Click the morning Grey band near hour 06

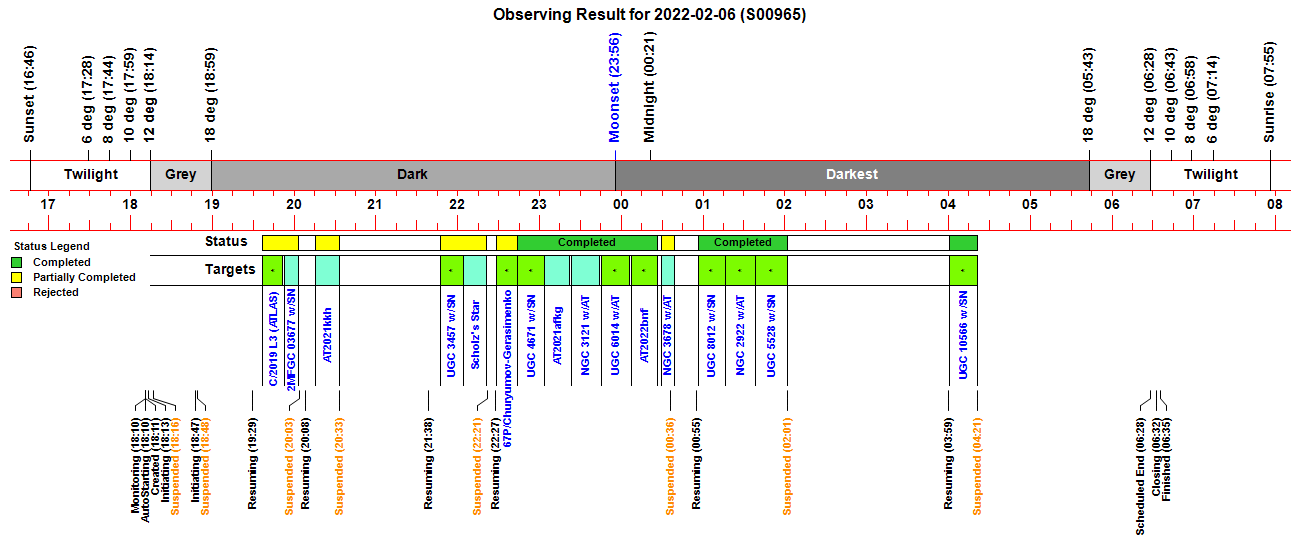click(x=1120, y=174)
